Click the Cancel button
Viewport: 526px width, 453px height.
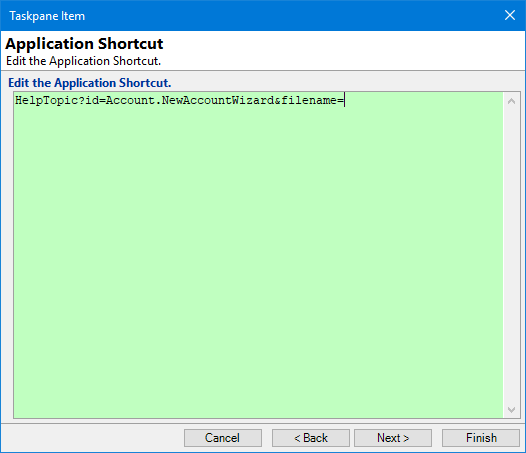223,438
